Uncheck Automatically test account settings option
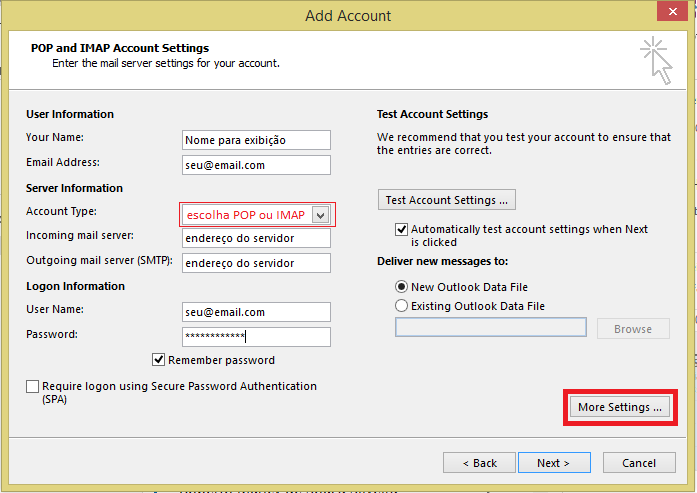This screenshot has height=493, width=697. pos(402,229)
